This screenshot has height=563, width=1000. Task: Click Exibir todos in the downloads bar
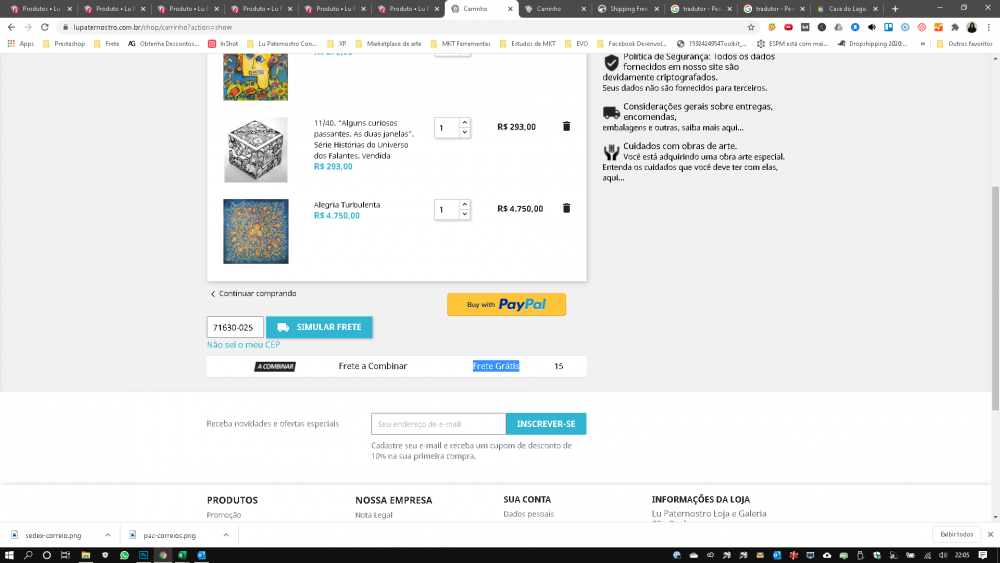coord(956,534)
